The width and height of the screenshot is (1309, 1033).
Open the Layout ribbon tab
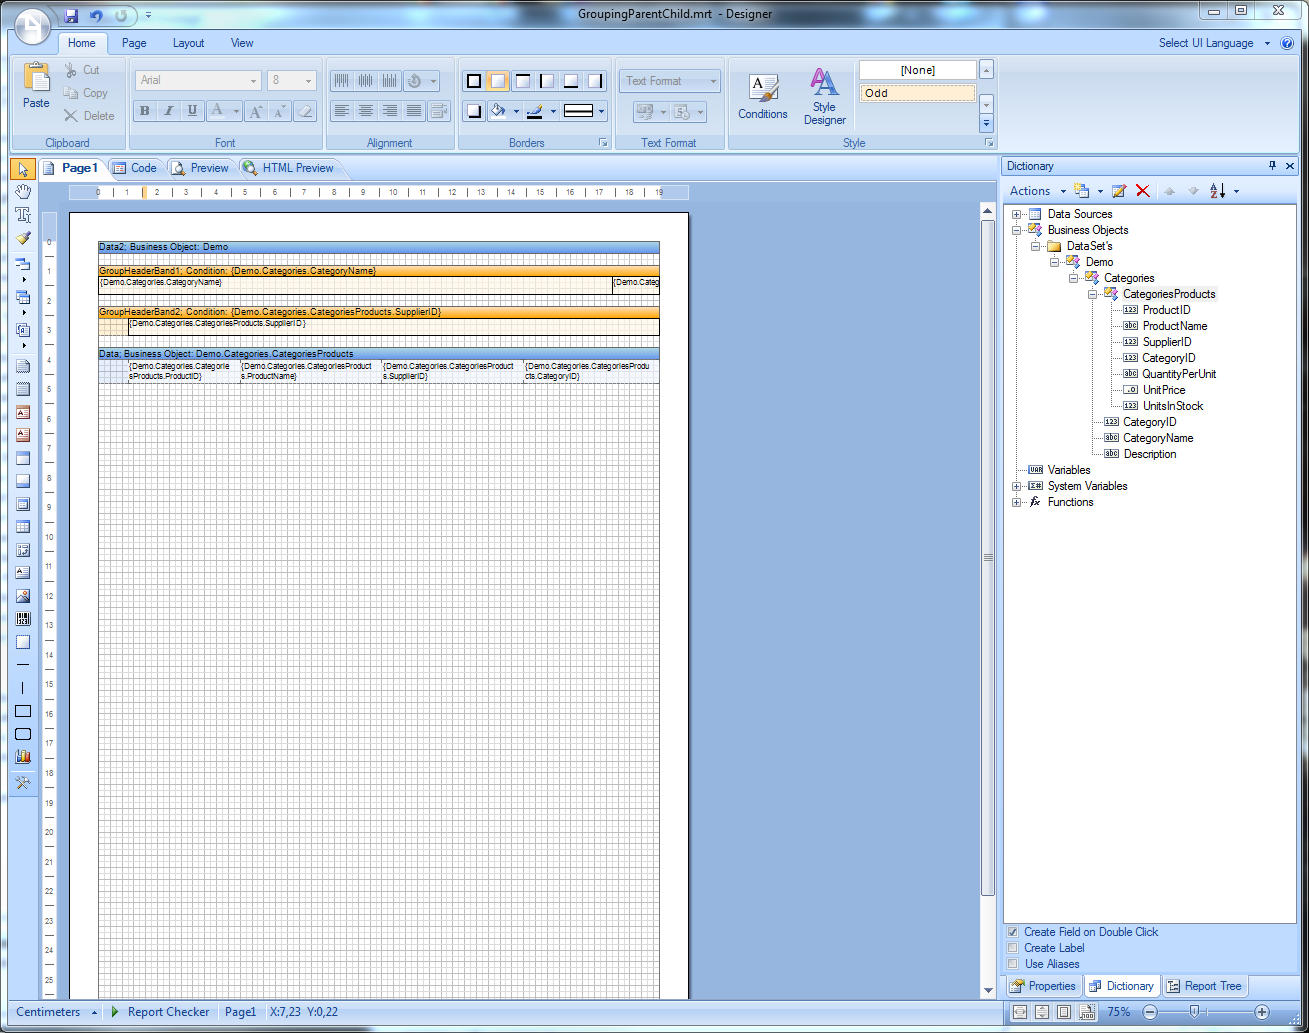tap(188, 43)
